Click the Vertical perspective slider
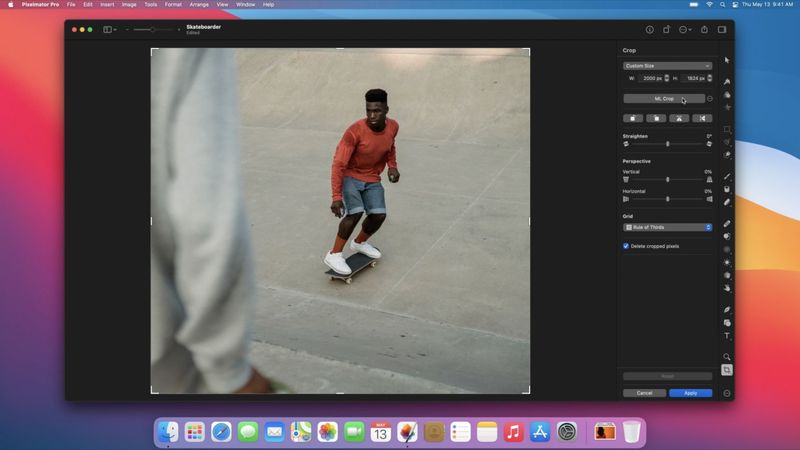This screenshot has height=450, width=800. point(667,180)
